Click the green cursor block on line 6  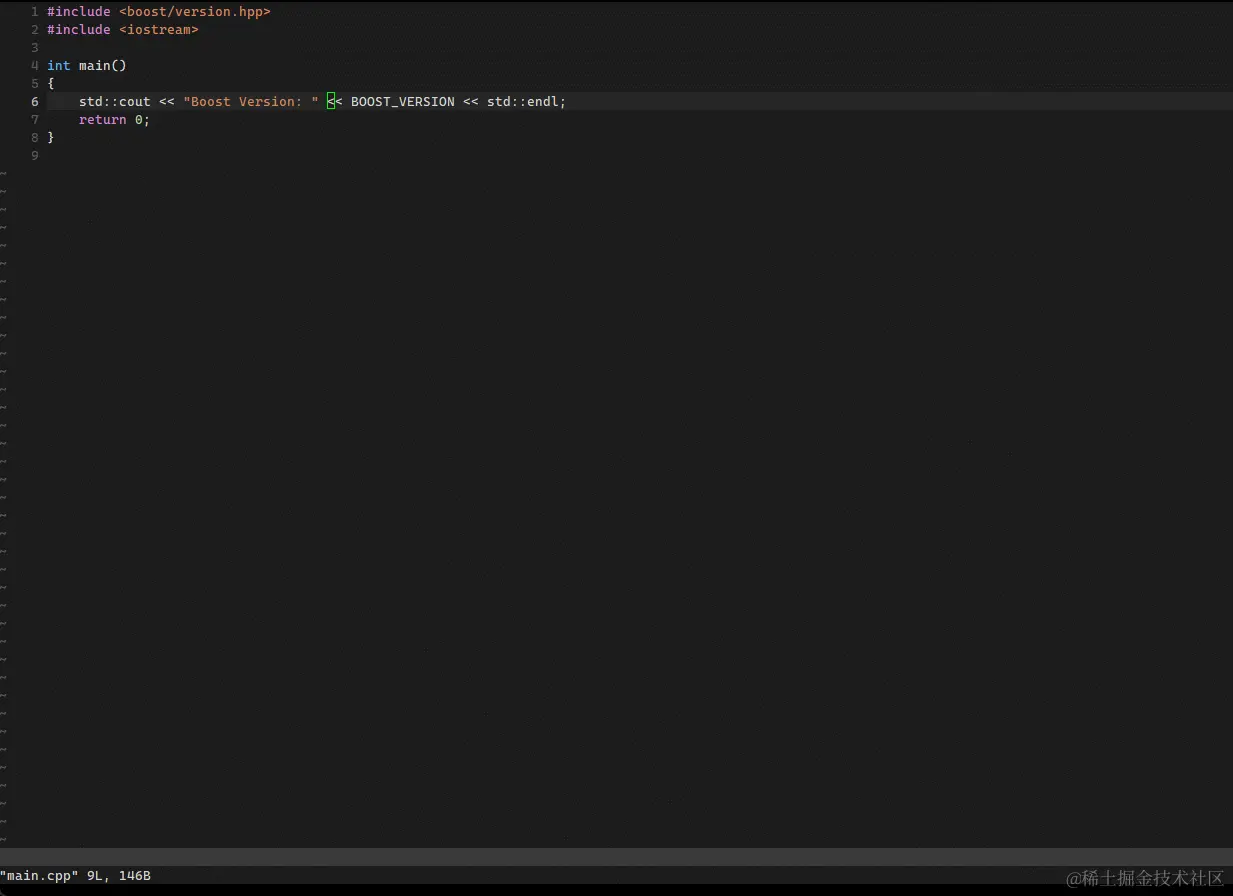click(331, 101)
